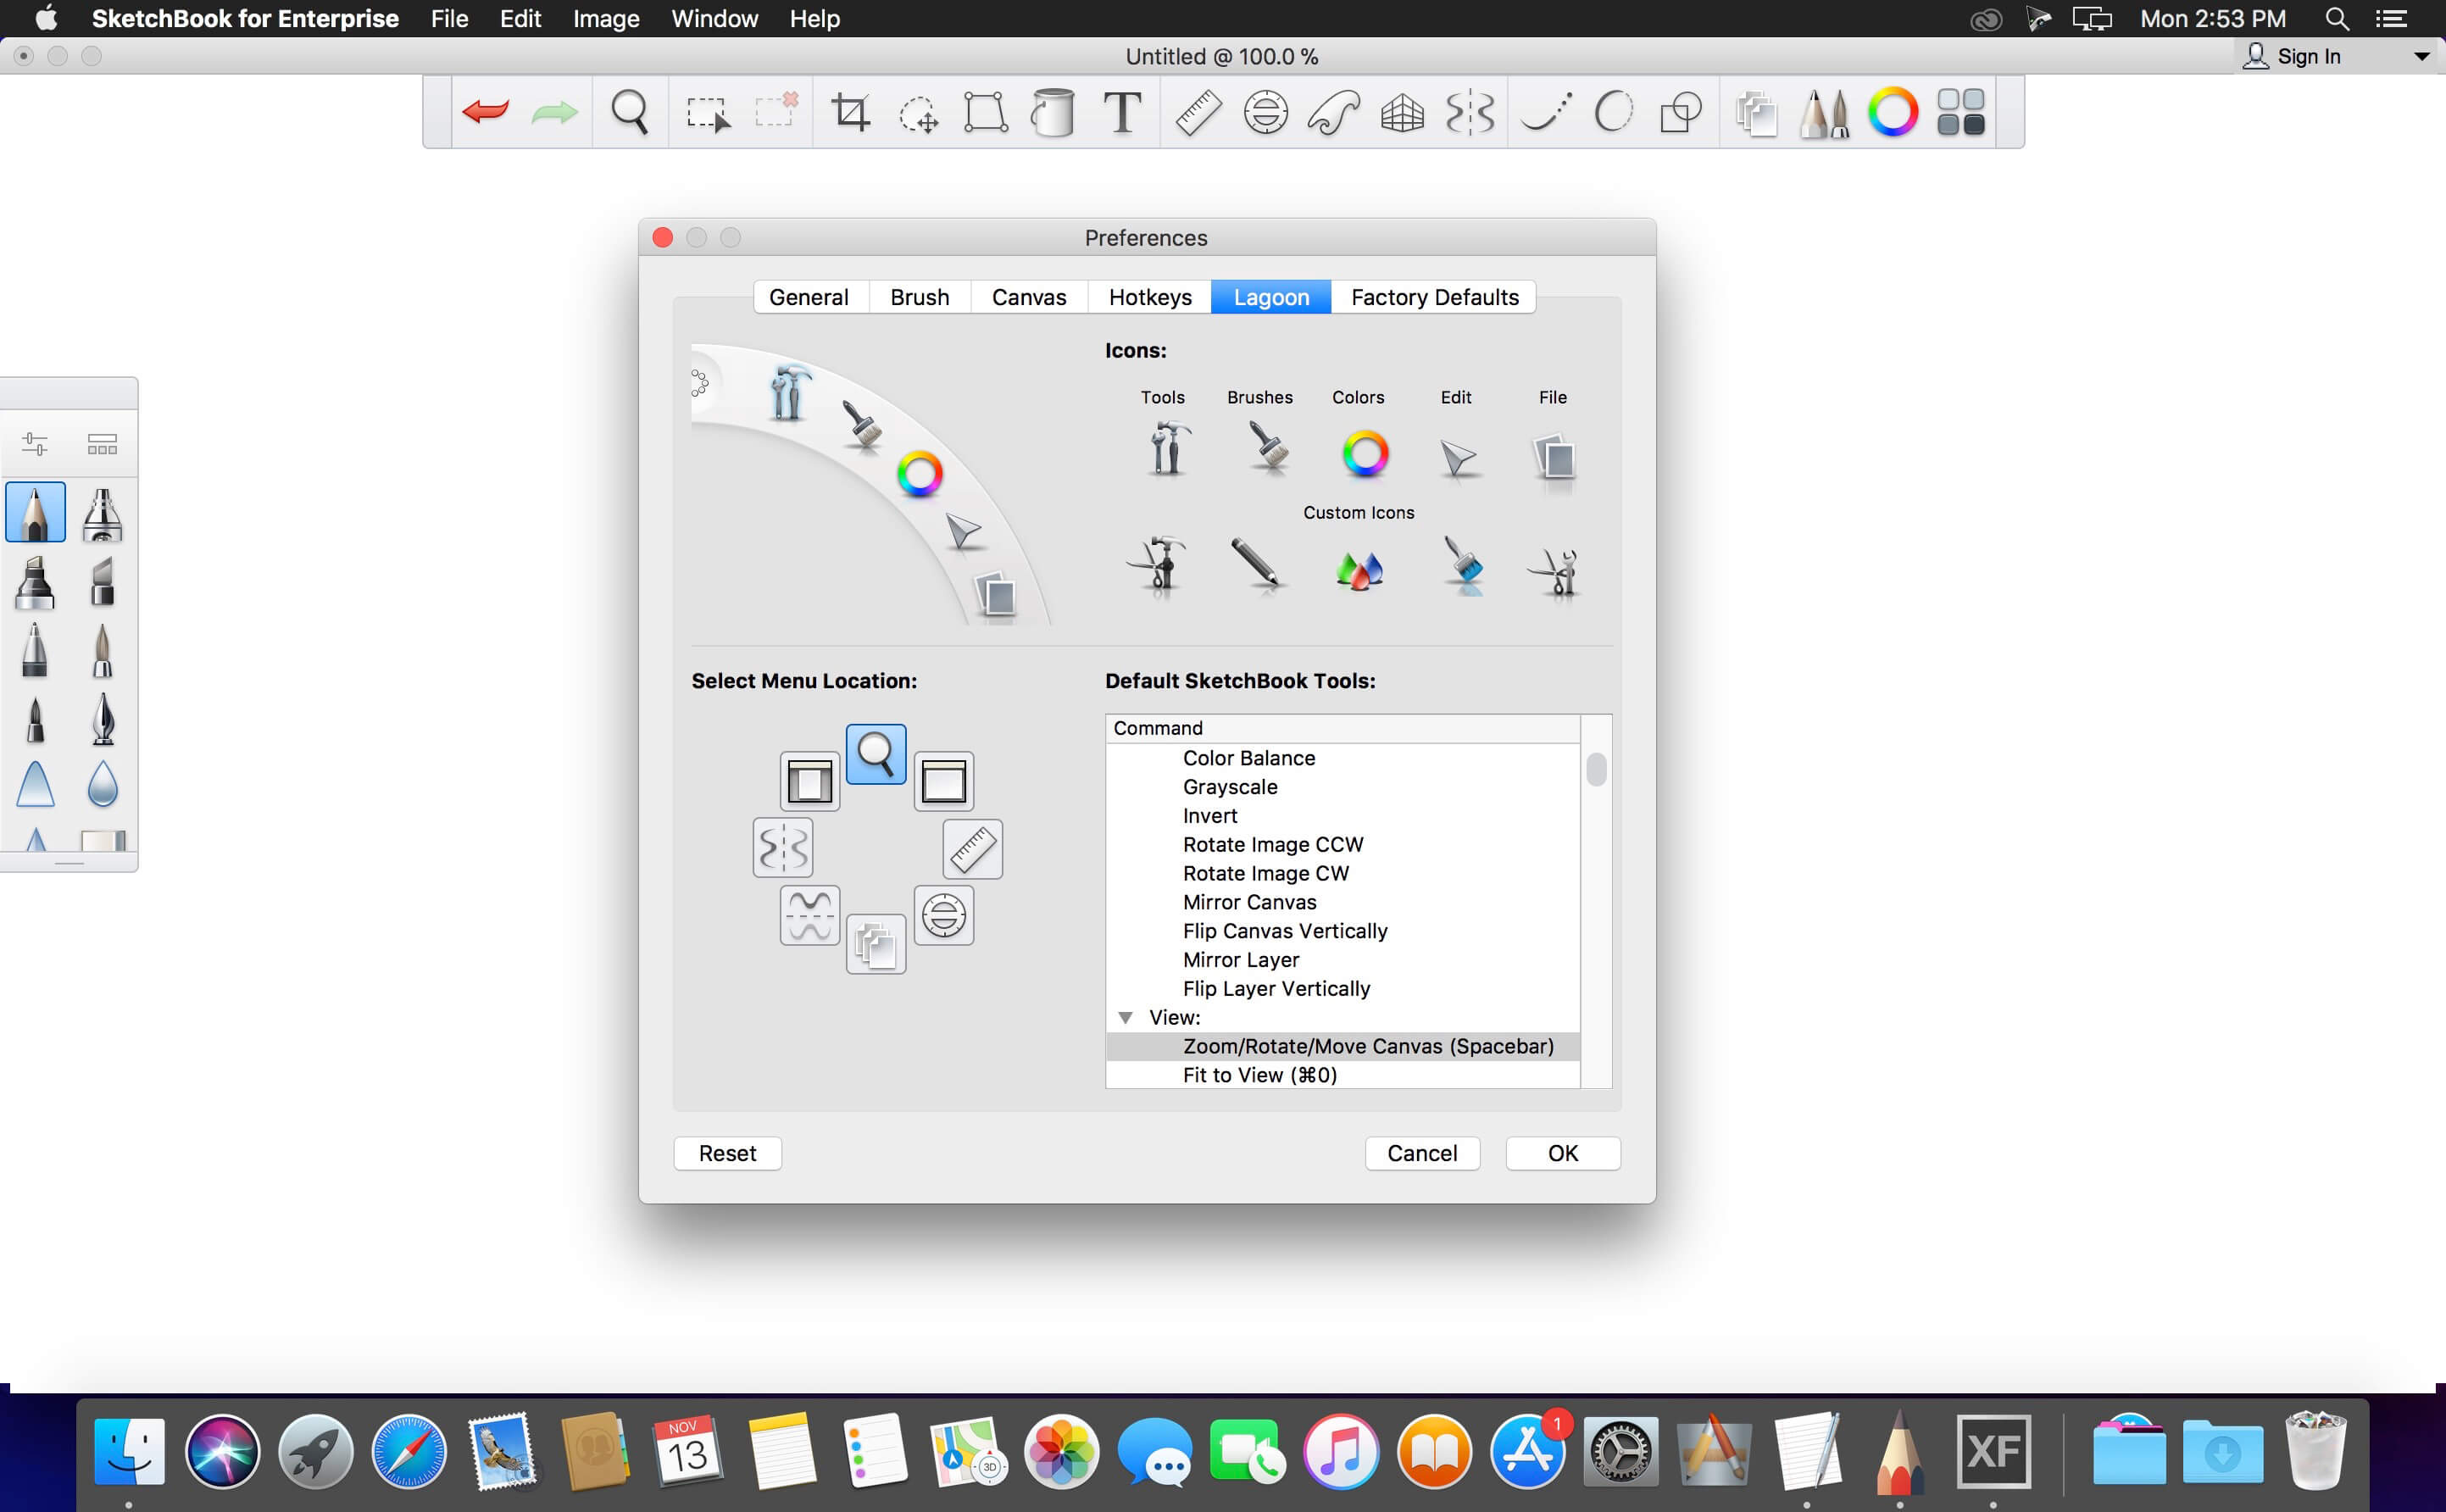Select the pencil brush in brush palette

coord(36,512)
